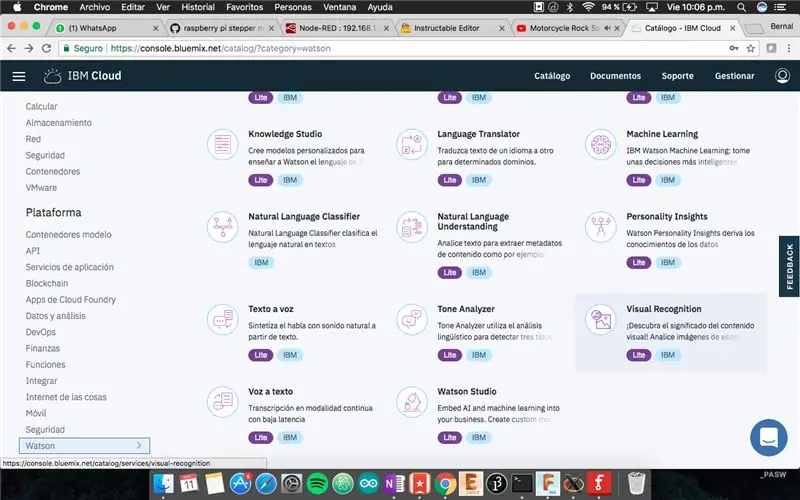The image size is (800, 500).
Task: Click the Natural Language Understanding icon
Action: (412, 227)
